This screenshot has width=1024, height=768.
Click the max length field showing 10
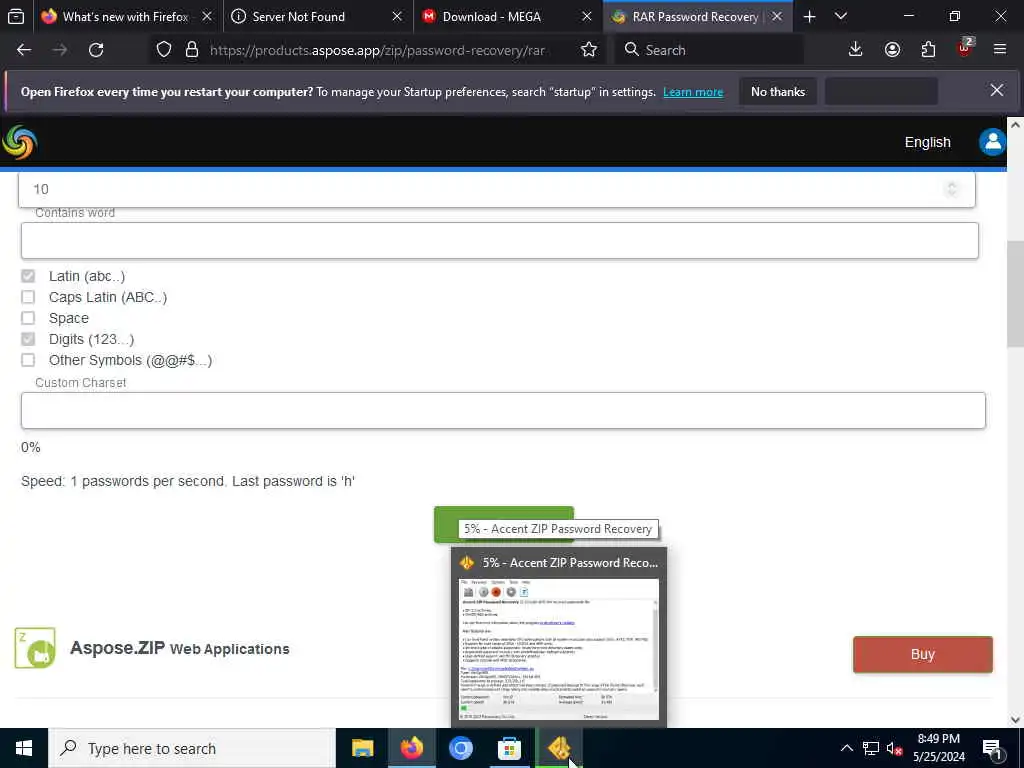pyautogui.click(x=497, y=189)
